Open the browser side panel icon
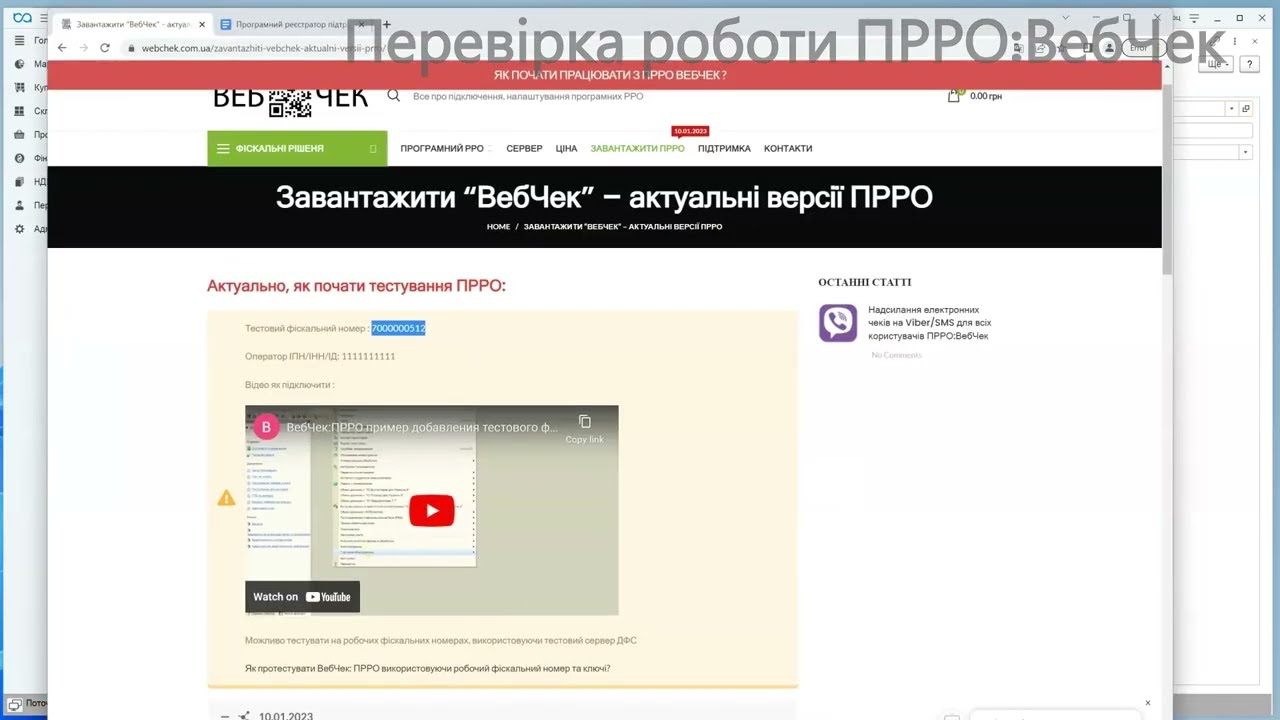The image size is (1280, 720). pyautogui.click(x=1086, y=48)
